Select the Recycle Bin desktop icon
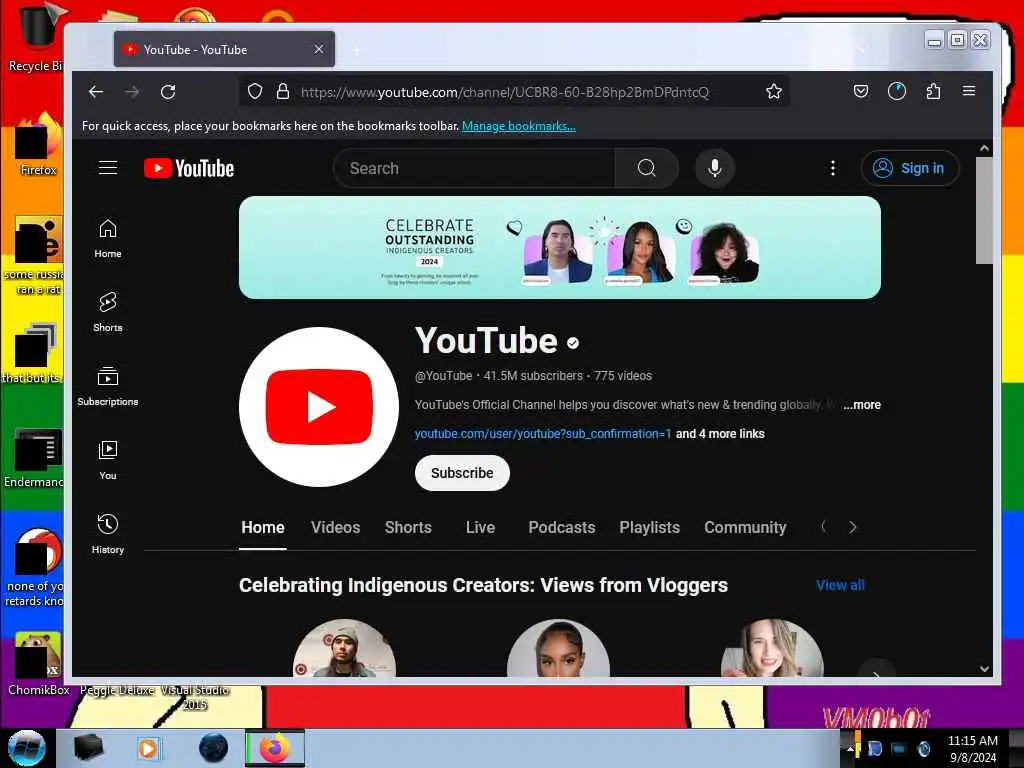Image resolution: width=1024 pixels, height=768 pixels. 36,38
